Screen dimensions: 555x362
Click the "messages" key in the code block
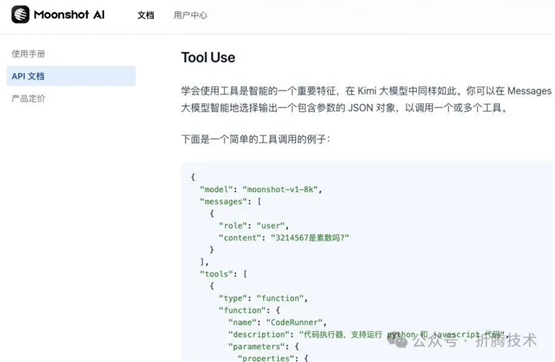click(x=223, y=202)
